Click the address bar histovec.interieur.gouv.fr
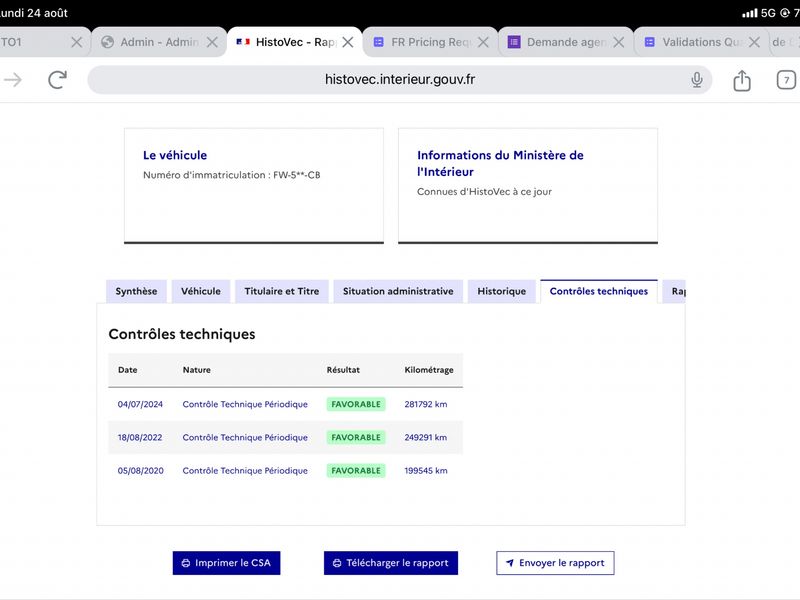This screenshot has width=800, height=600. tap(399, 80)
